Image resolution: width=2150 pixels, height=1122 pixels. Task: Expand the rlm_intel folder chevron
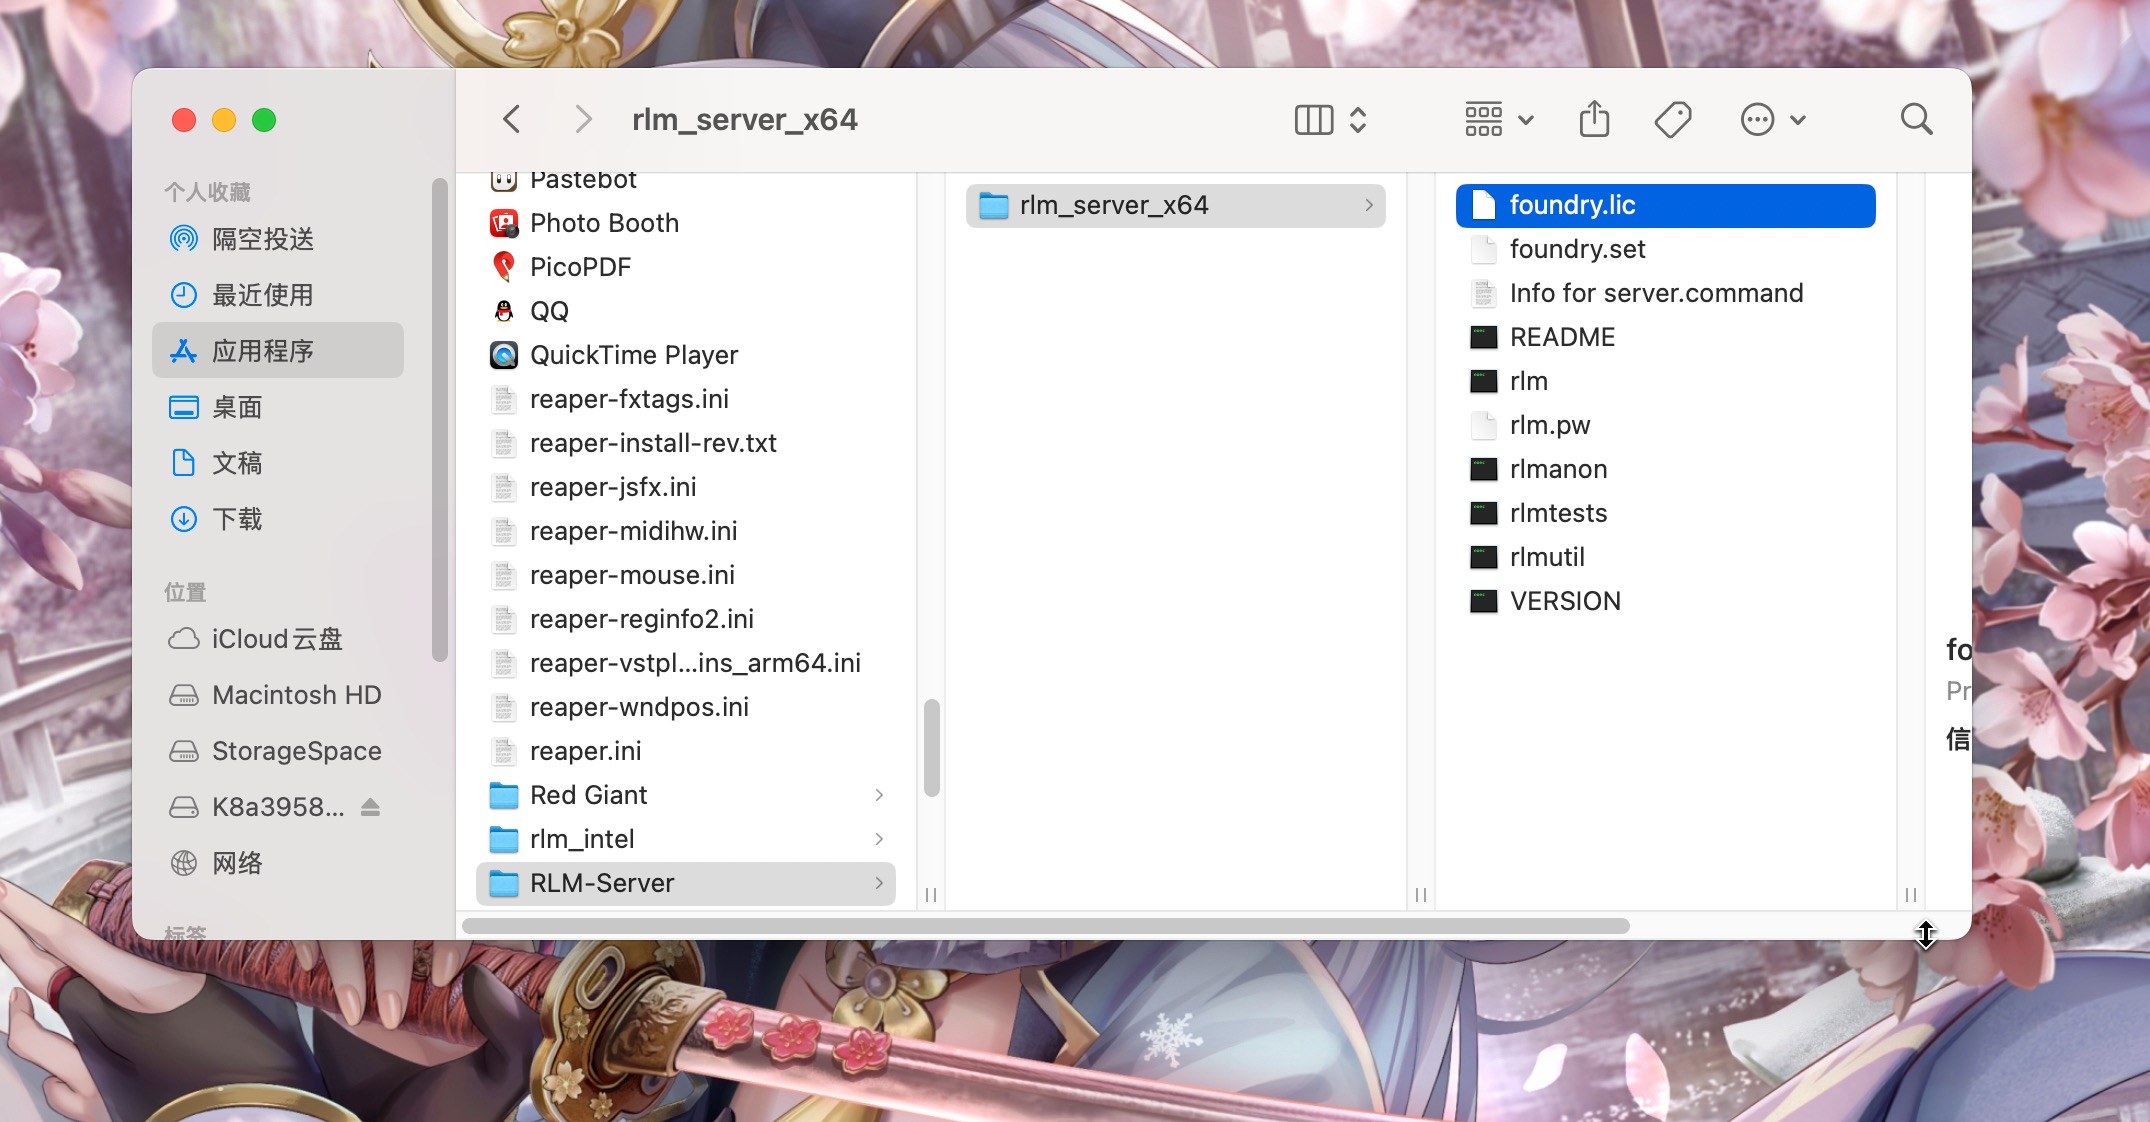point(879,839)
